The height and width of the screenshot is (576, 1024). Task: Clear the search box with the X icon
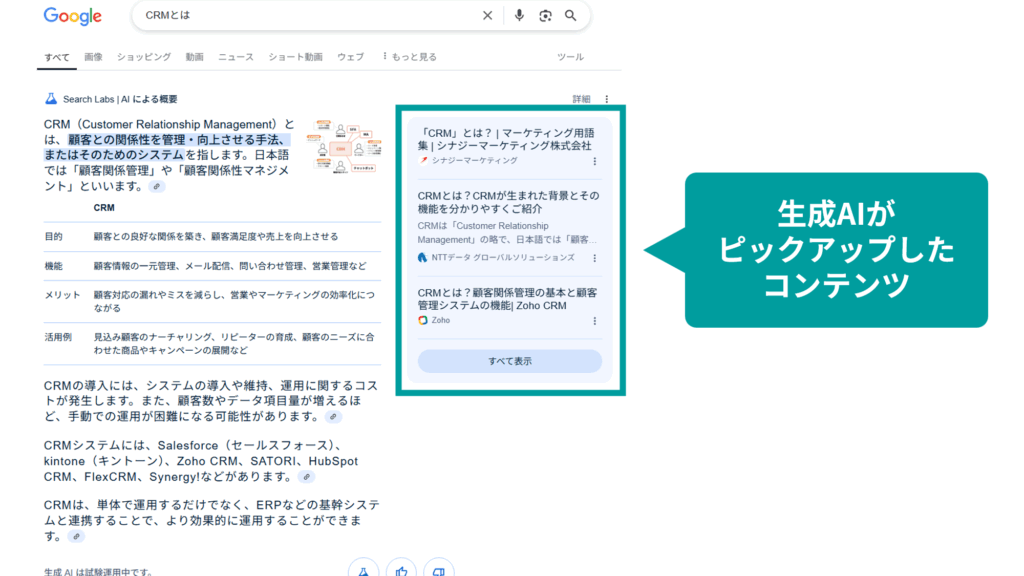[x=487, y=16]
